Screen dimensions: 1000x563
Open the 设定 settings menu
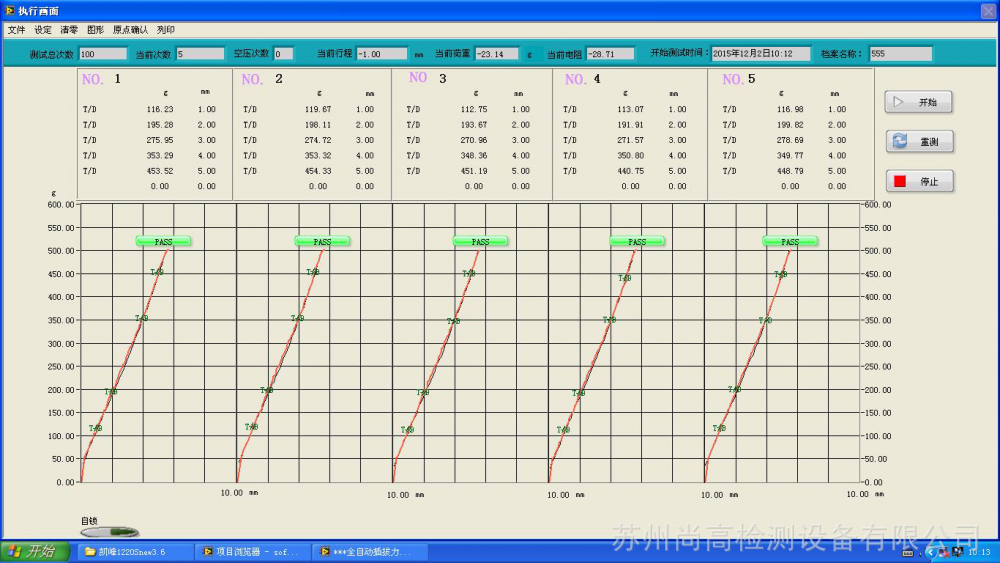[x=43, y=30]
